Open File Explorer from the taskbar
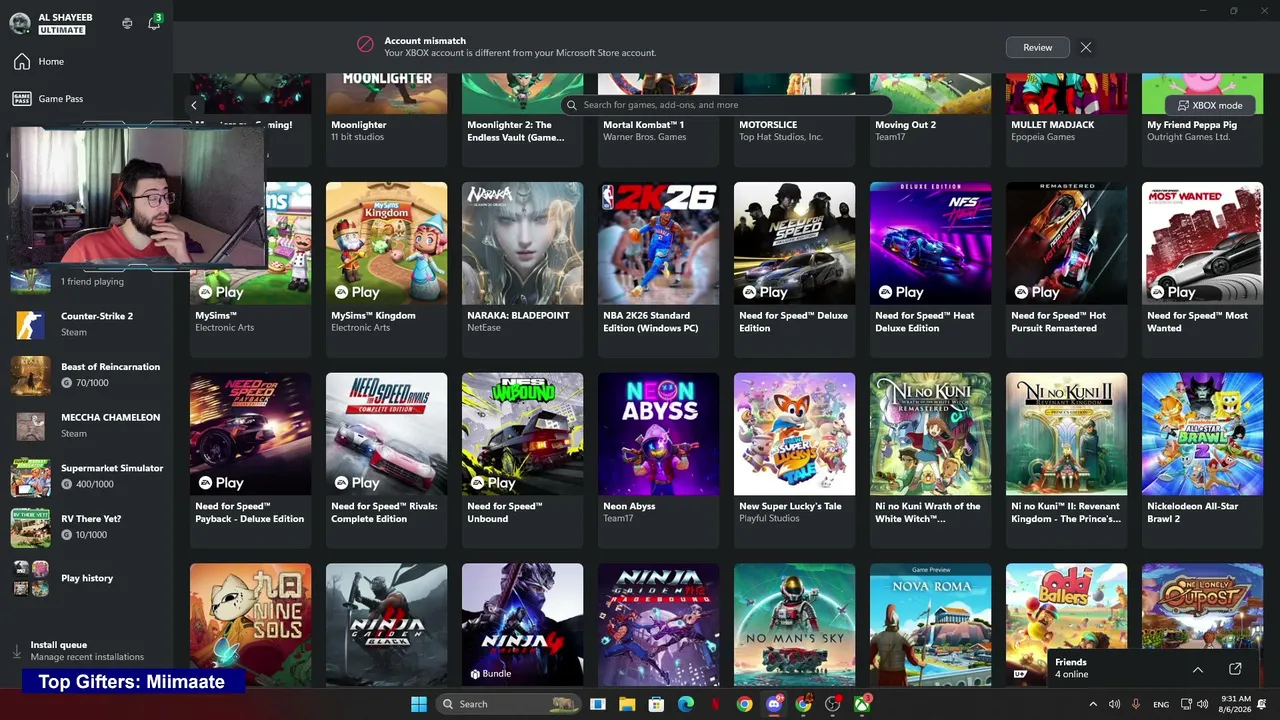The height and width of the screenshot is (720, 1280). (x=627, y=704)
